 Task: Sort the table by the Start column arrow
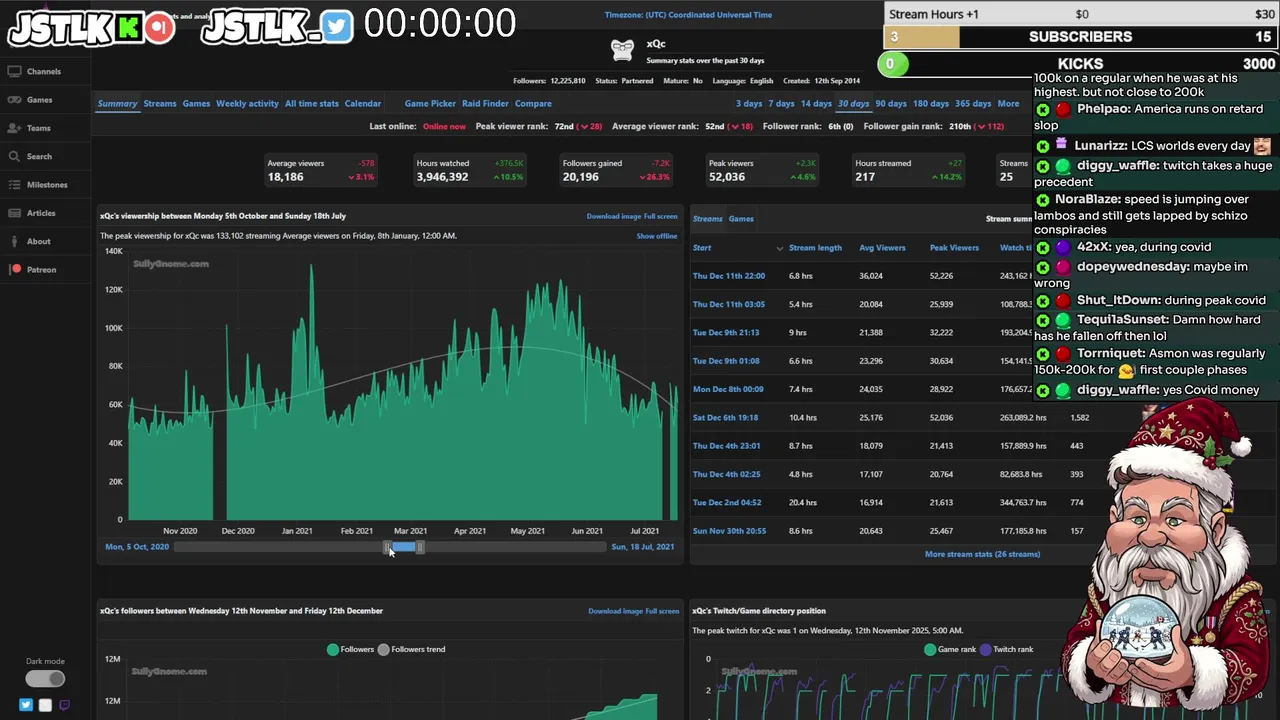(779, 248)
